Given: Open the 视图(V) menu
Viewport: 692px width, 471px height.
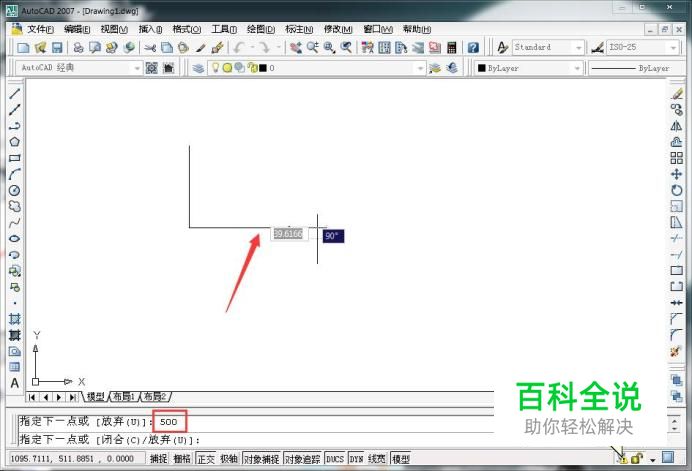Looking at the screenshot, I should coord(114,30).
